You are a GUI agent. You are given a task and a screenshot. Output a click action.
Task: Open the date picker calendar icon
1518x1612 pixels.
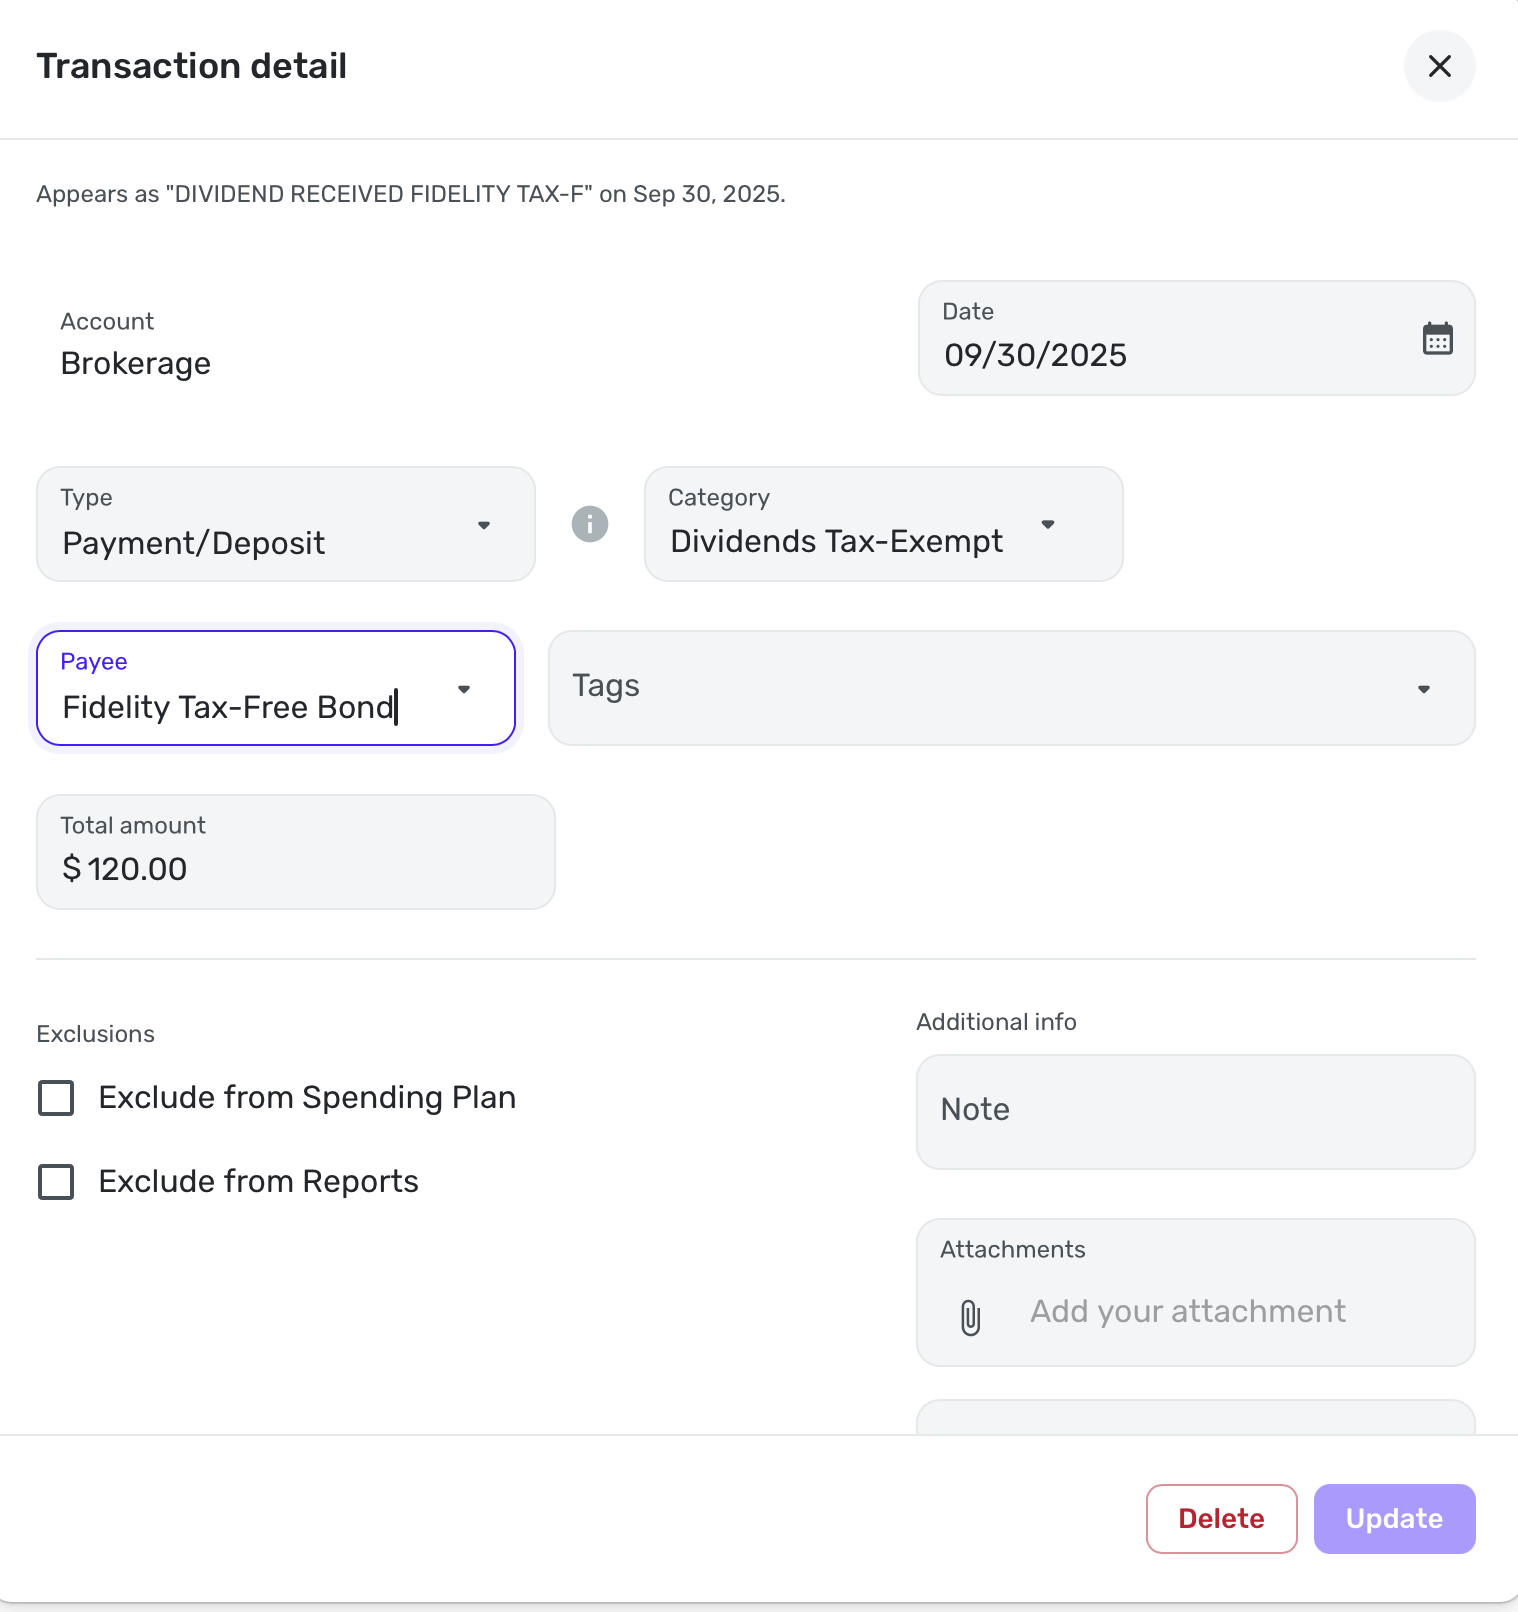(1437, 339)
